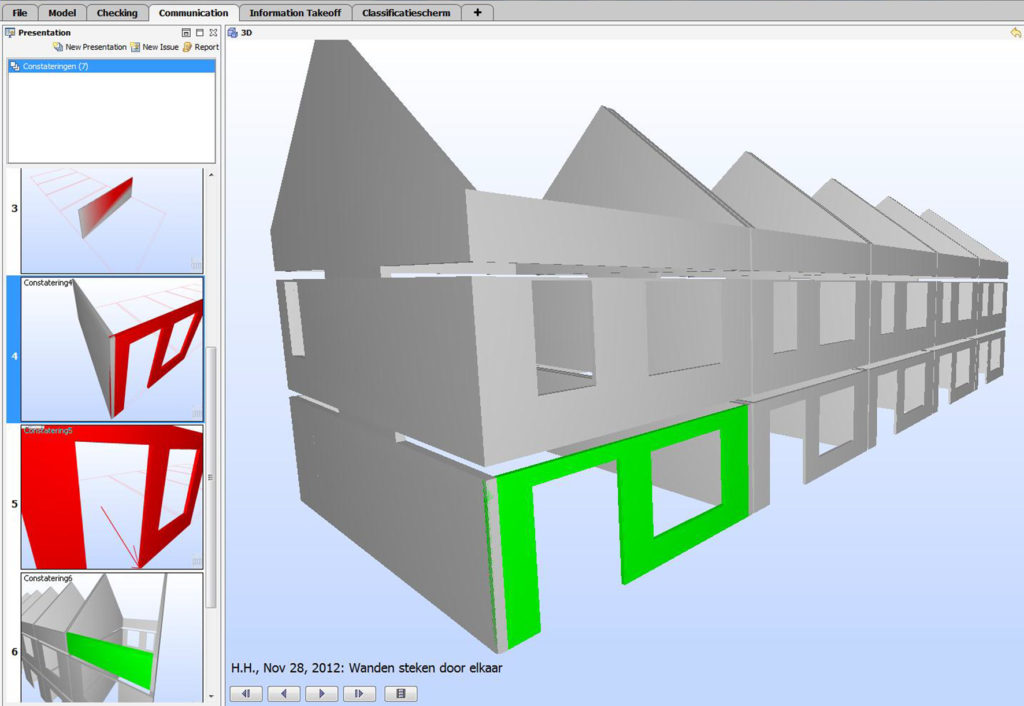Click scroll up arrow of slide list
The height and width of the screenshot is (706, 1024).
tap(210, 174)
